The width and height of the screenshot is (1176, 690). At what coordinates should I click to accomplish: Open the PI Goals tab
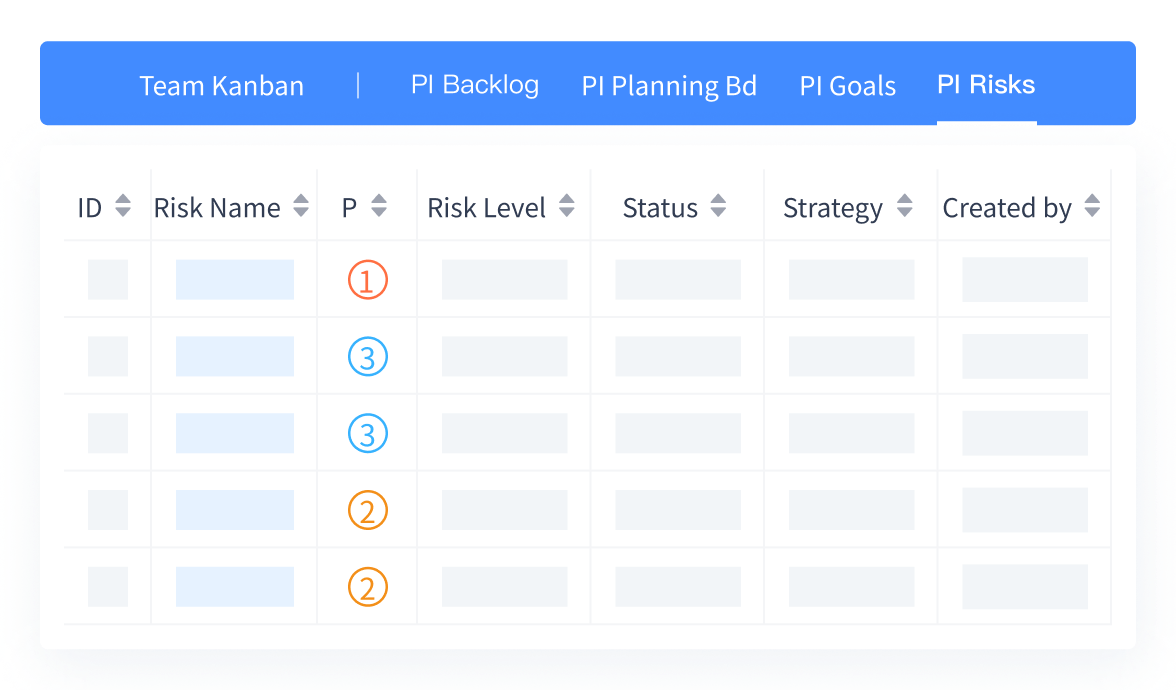(848, 86)
